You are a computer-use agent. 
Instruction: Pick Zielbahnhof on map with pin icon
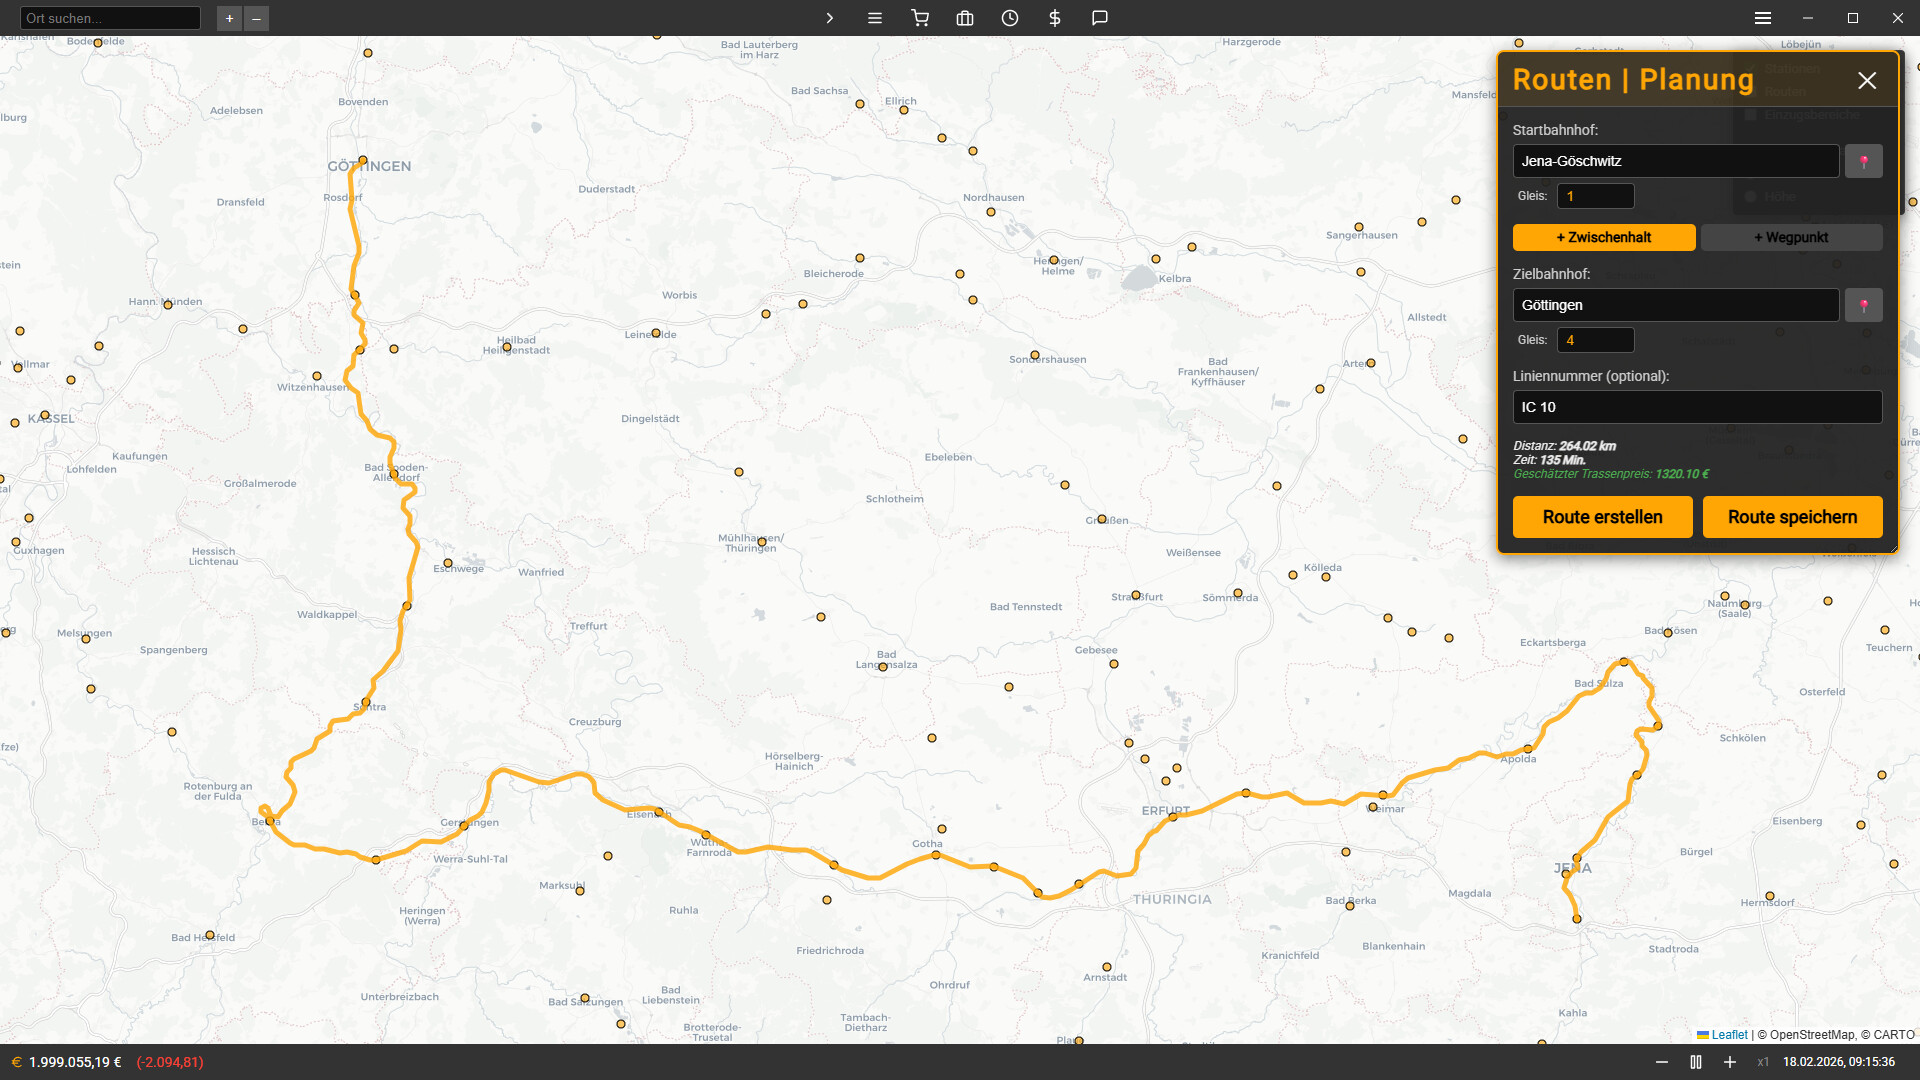pos(1863,305)
